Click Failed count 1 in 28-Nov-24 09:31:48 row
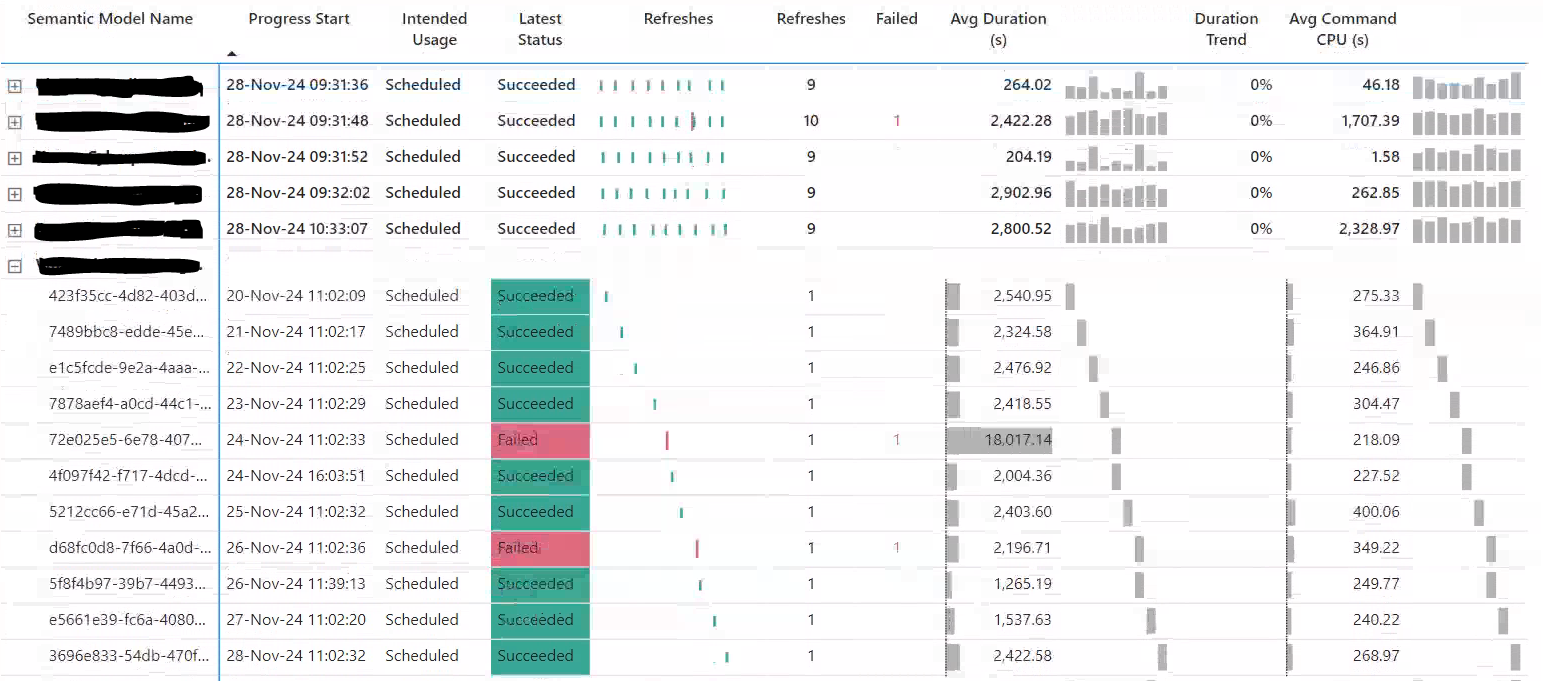Screen dimensions: 1543x681 click(x=897, y=121)
